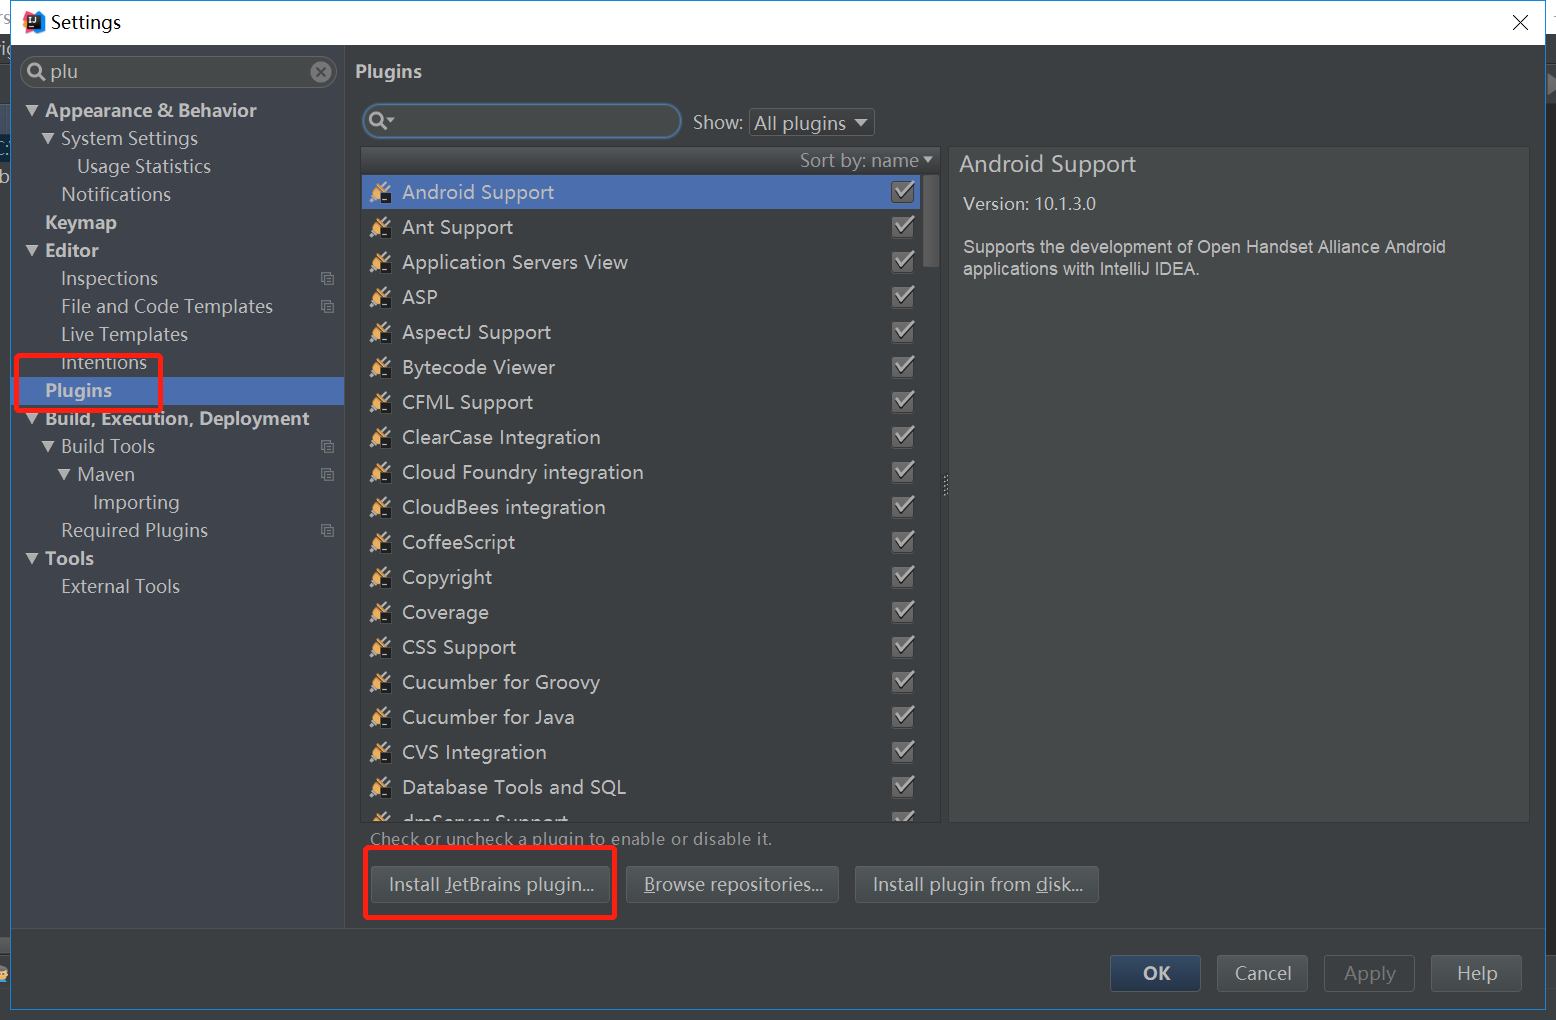This screenshot has height=1020, width=1556.
Task: Collapse the Appearance & Behavior section
Action: pyautogui.click(x=32, y=110)
